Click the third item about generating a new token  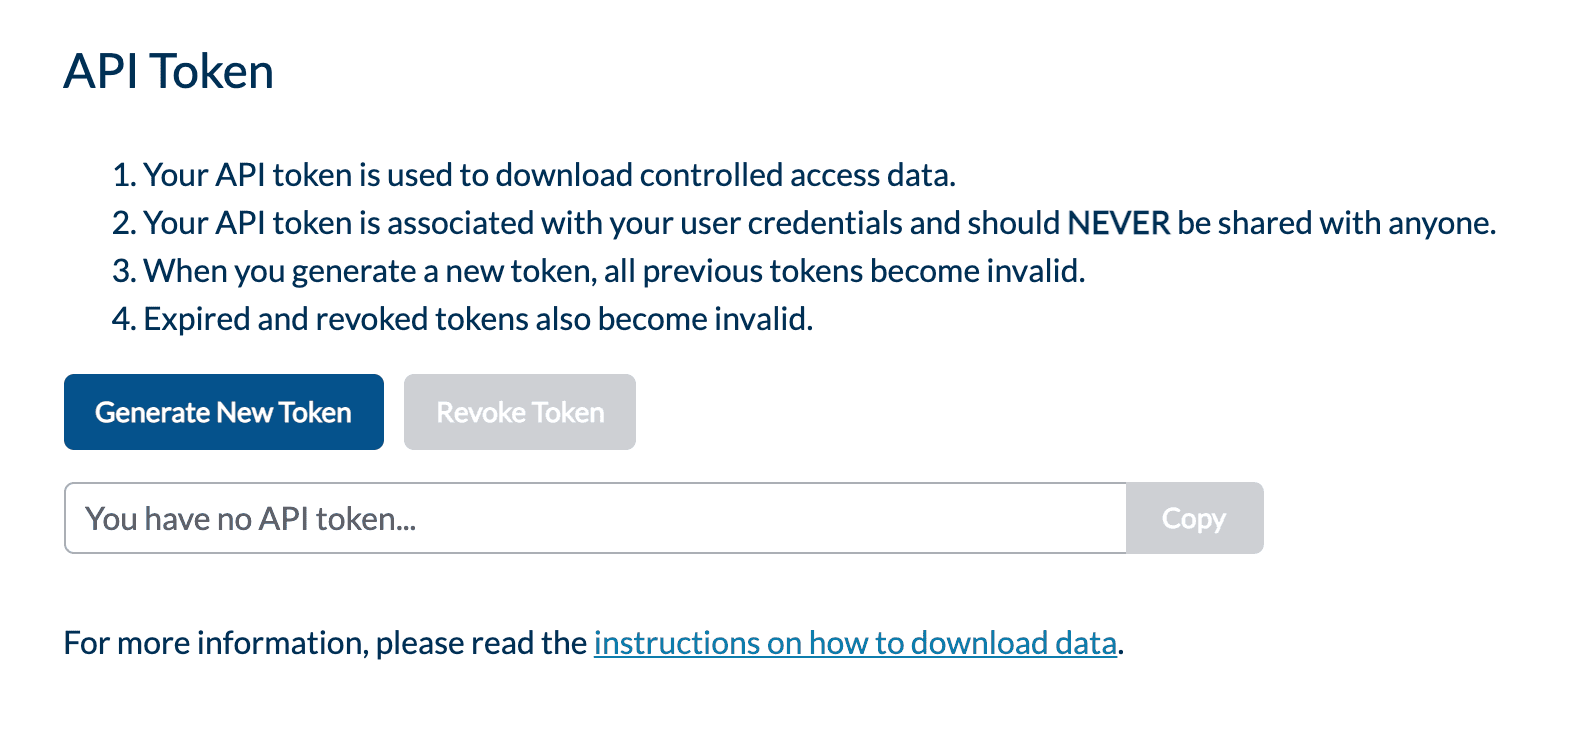pos(614,271)
